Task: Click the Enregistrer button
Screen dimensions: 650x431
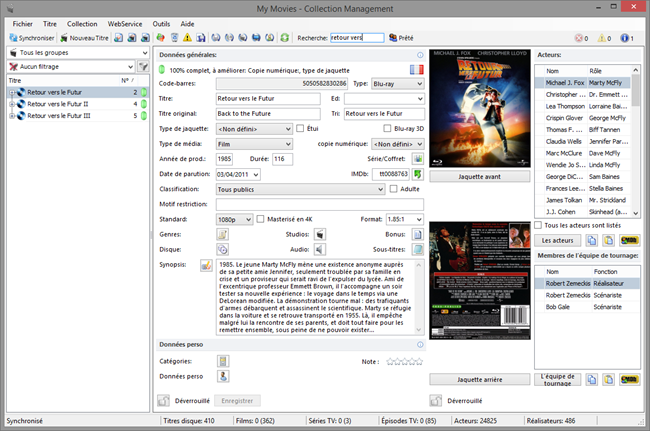Action: [237, 401]
